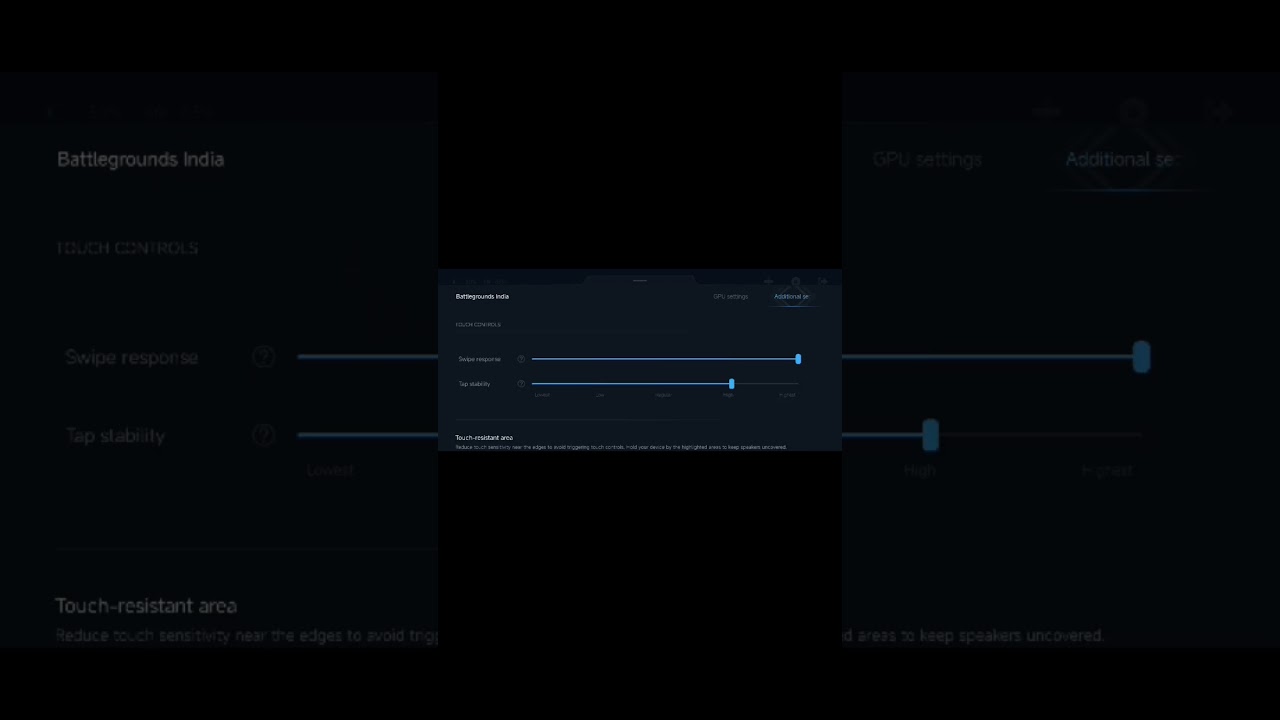Click the TOUCH CONTROLS section header
1280x720 pixels.
point(478,325)
